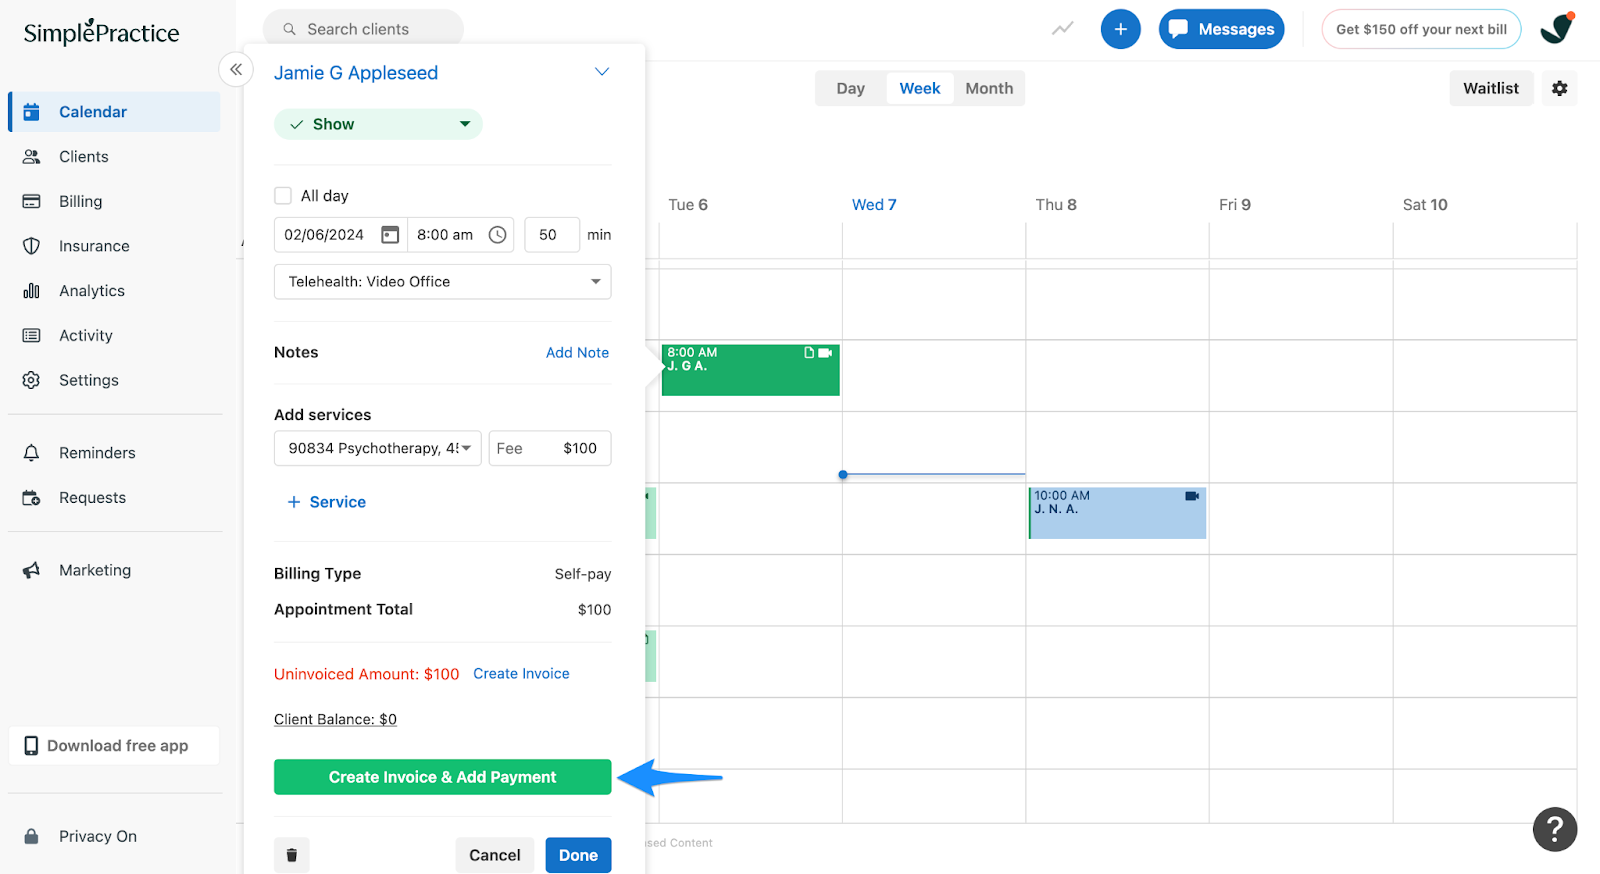Click the search magnifier icon

(289, 29)
